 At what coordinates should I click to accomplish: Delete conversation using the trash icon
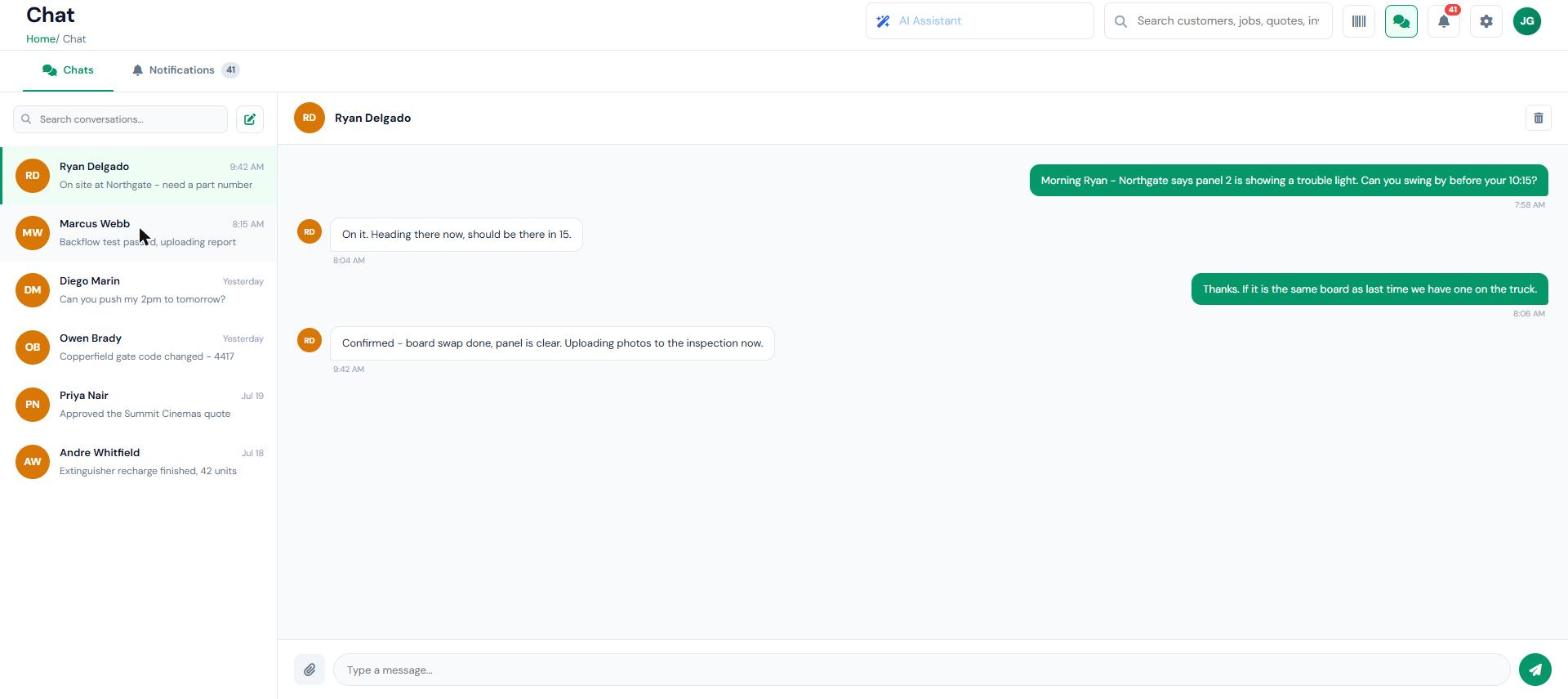1538,118
